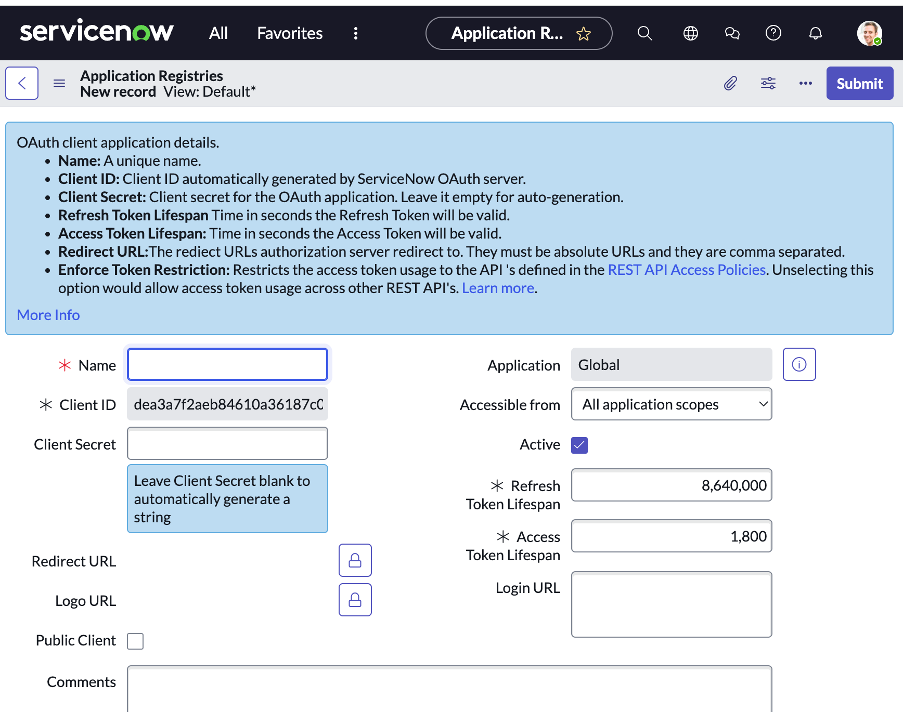Click the "View: Default*" label
The width and height of the screenshot is (904, 712).
pos(209,92)
